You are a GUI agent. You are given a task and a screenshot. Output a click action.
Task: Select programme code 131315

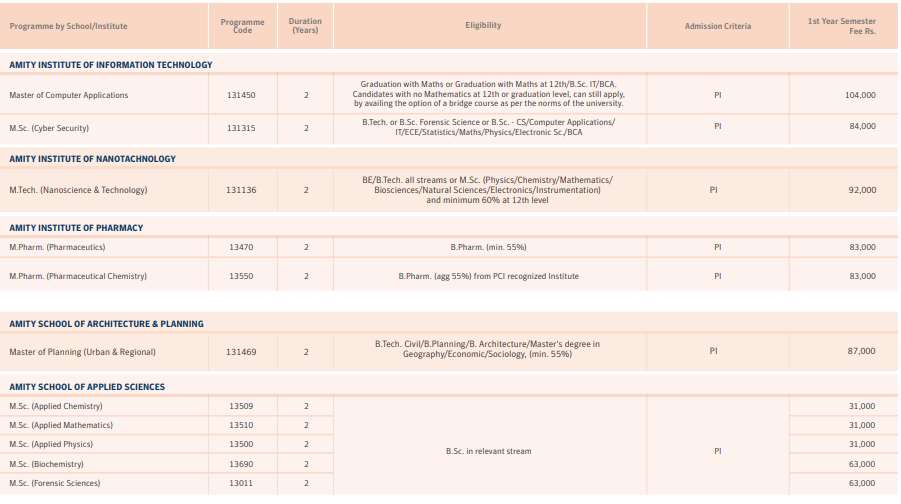pyautogui.click(x=241, y=128)
